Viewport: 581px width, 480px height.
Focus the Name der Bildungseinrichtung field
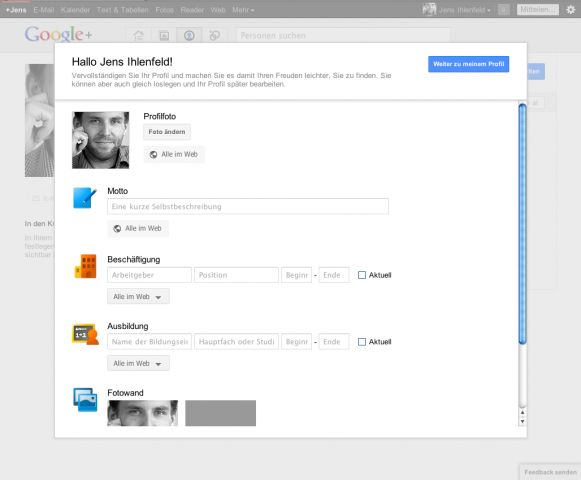149,342
